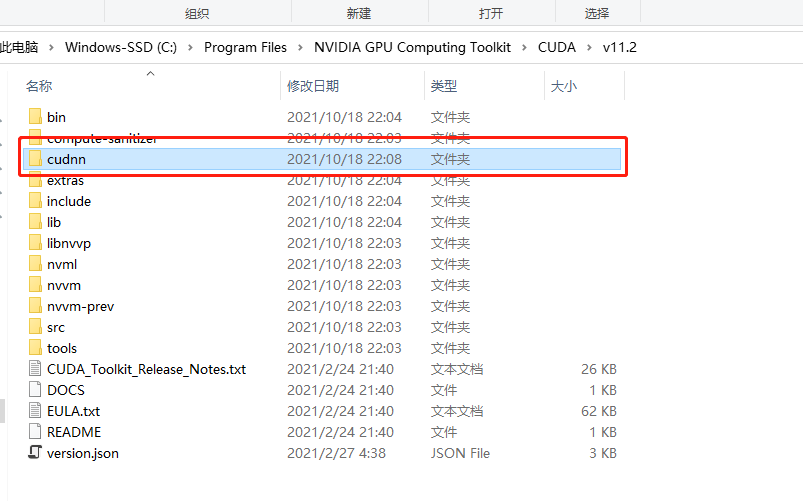Viewport: 803px width, 501px height.
Task: Click the EULA.txt document icon
Action: pyautogui.click(x=35, y=411)
